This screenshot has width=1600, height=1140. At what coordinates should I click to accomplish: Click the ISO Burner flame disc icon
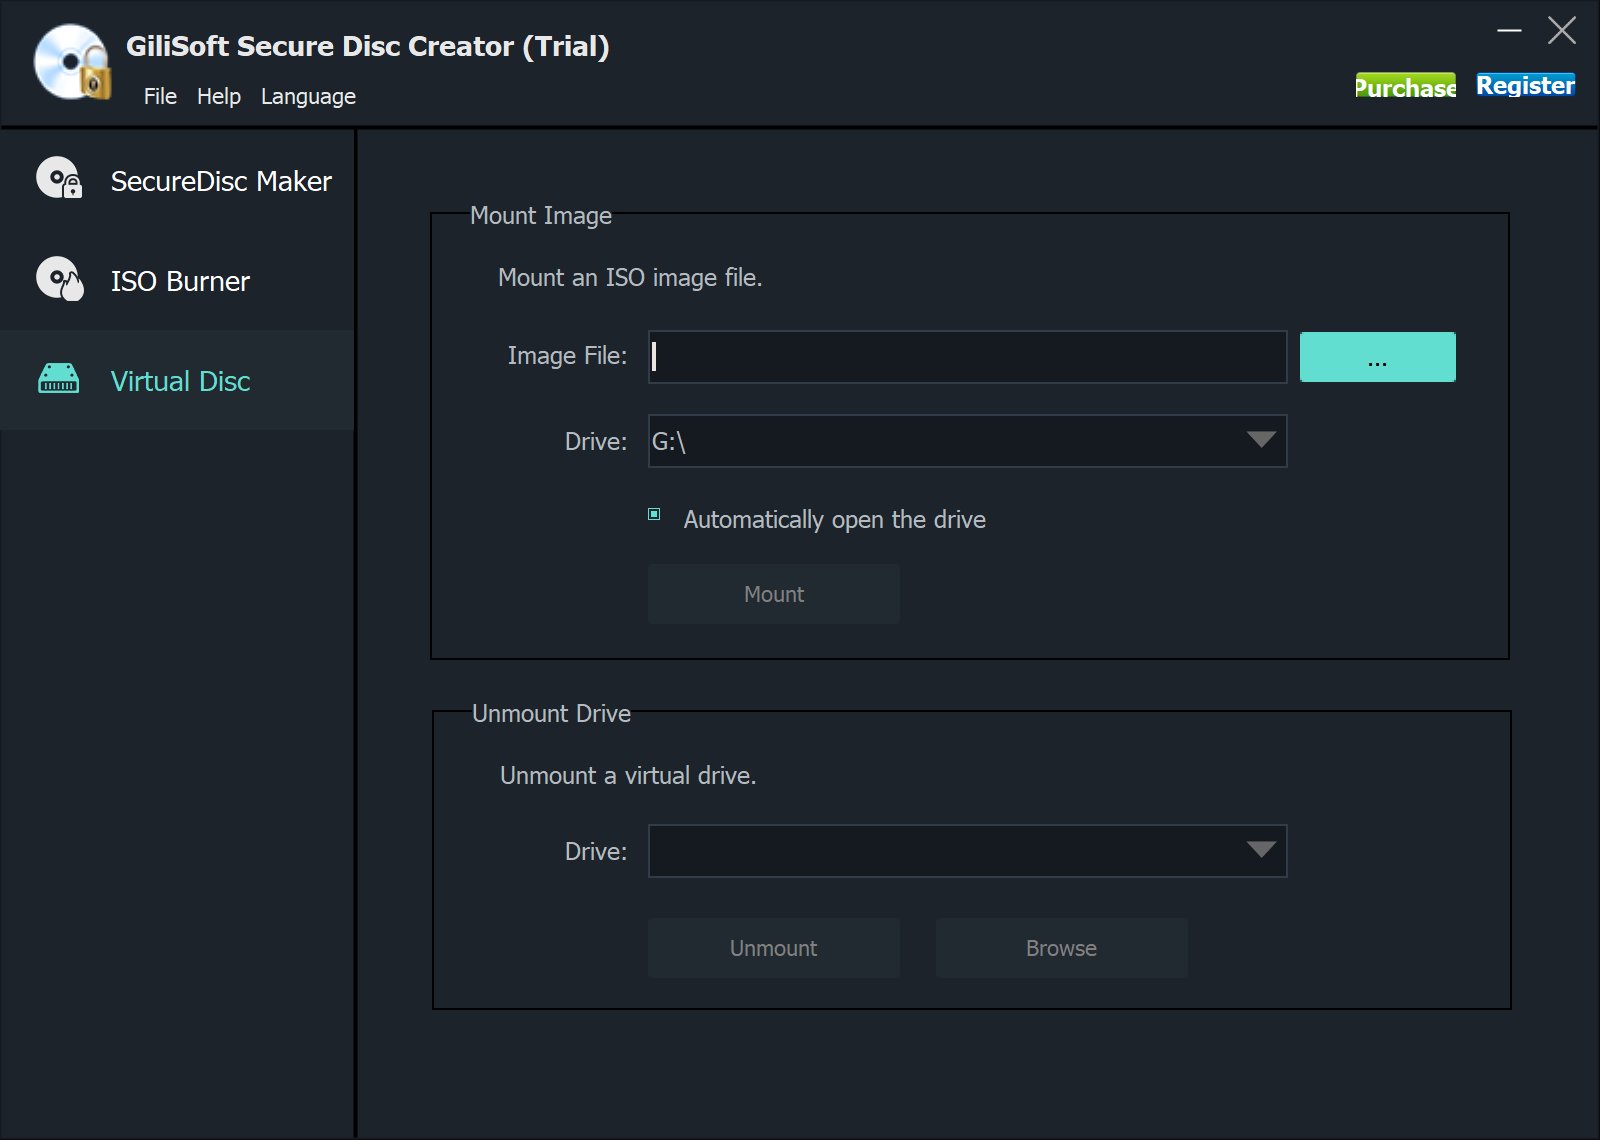coord(59,279)
